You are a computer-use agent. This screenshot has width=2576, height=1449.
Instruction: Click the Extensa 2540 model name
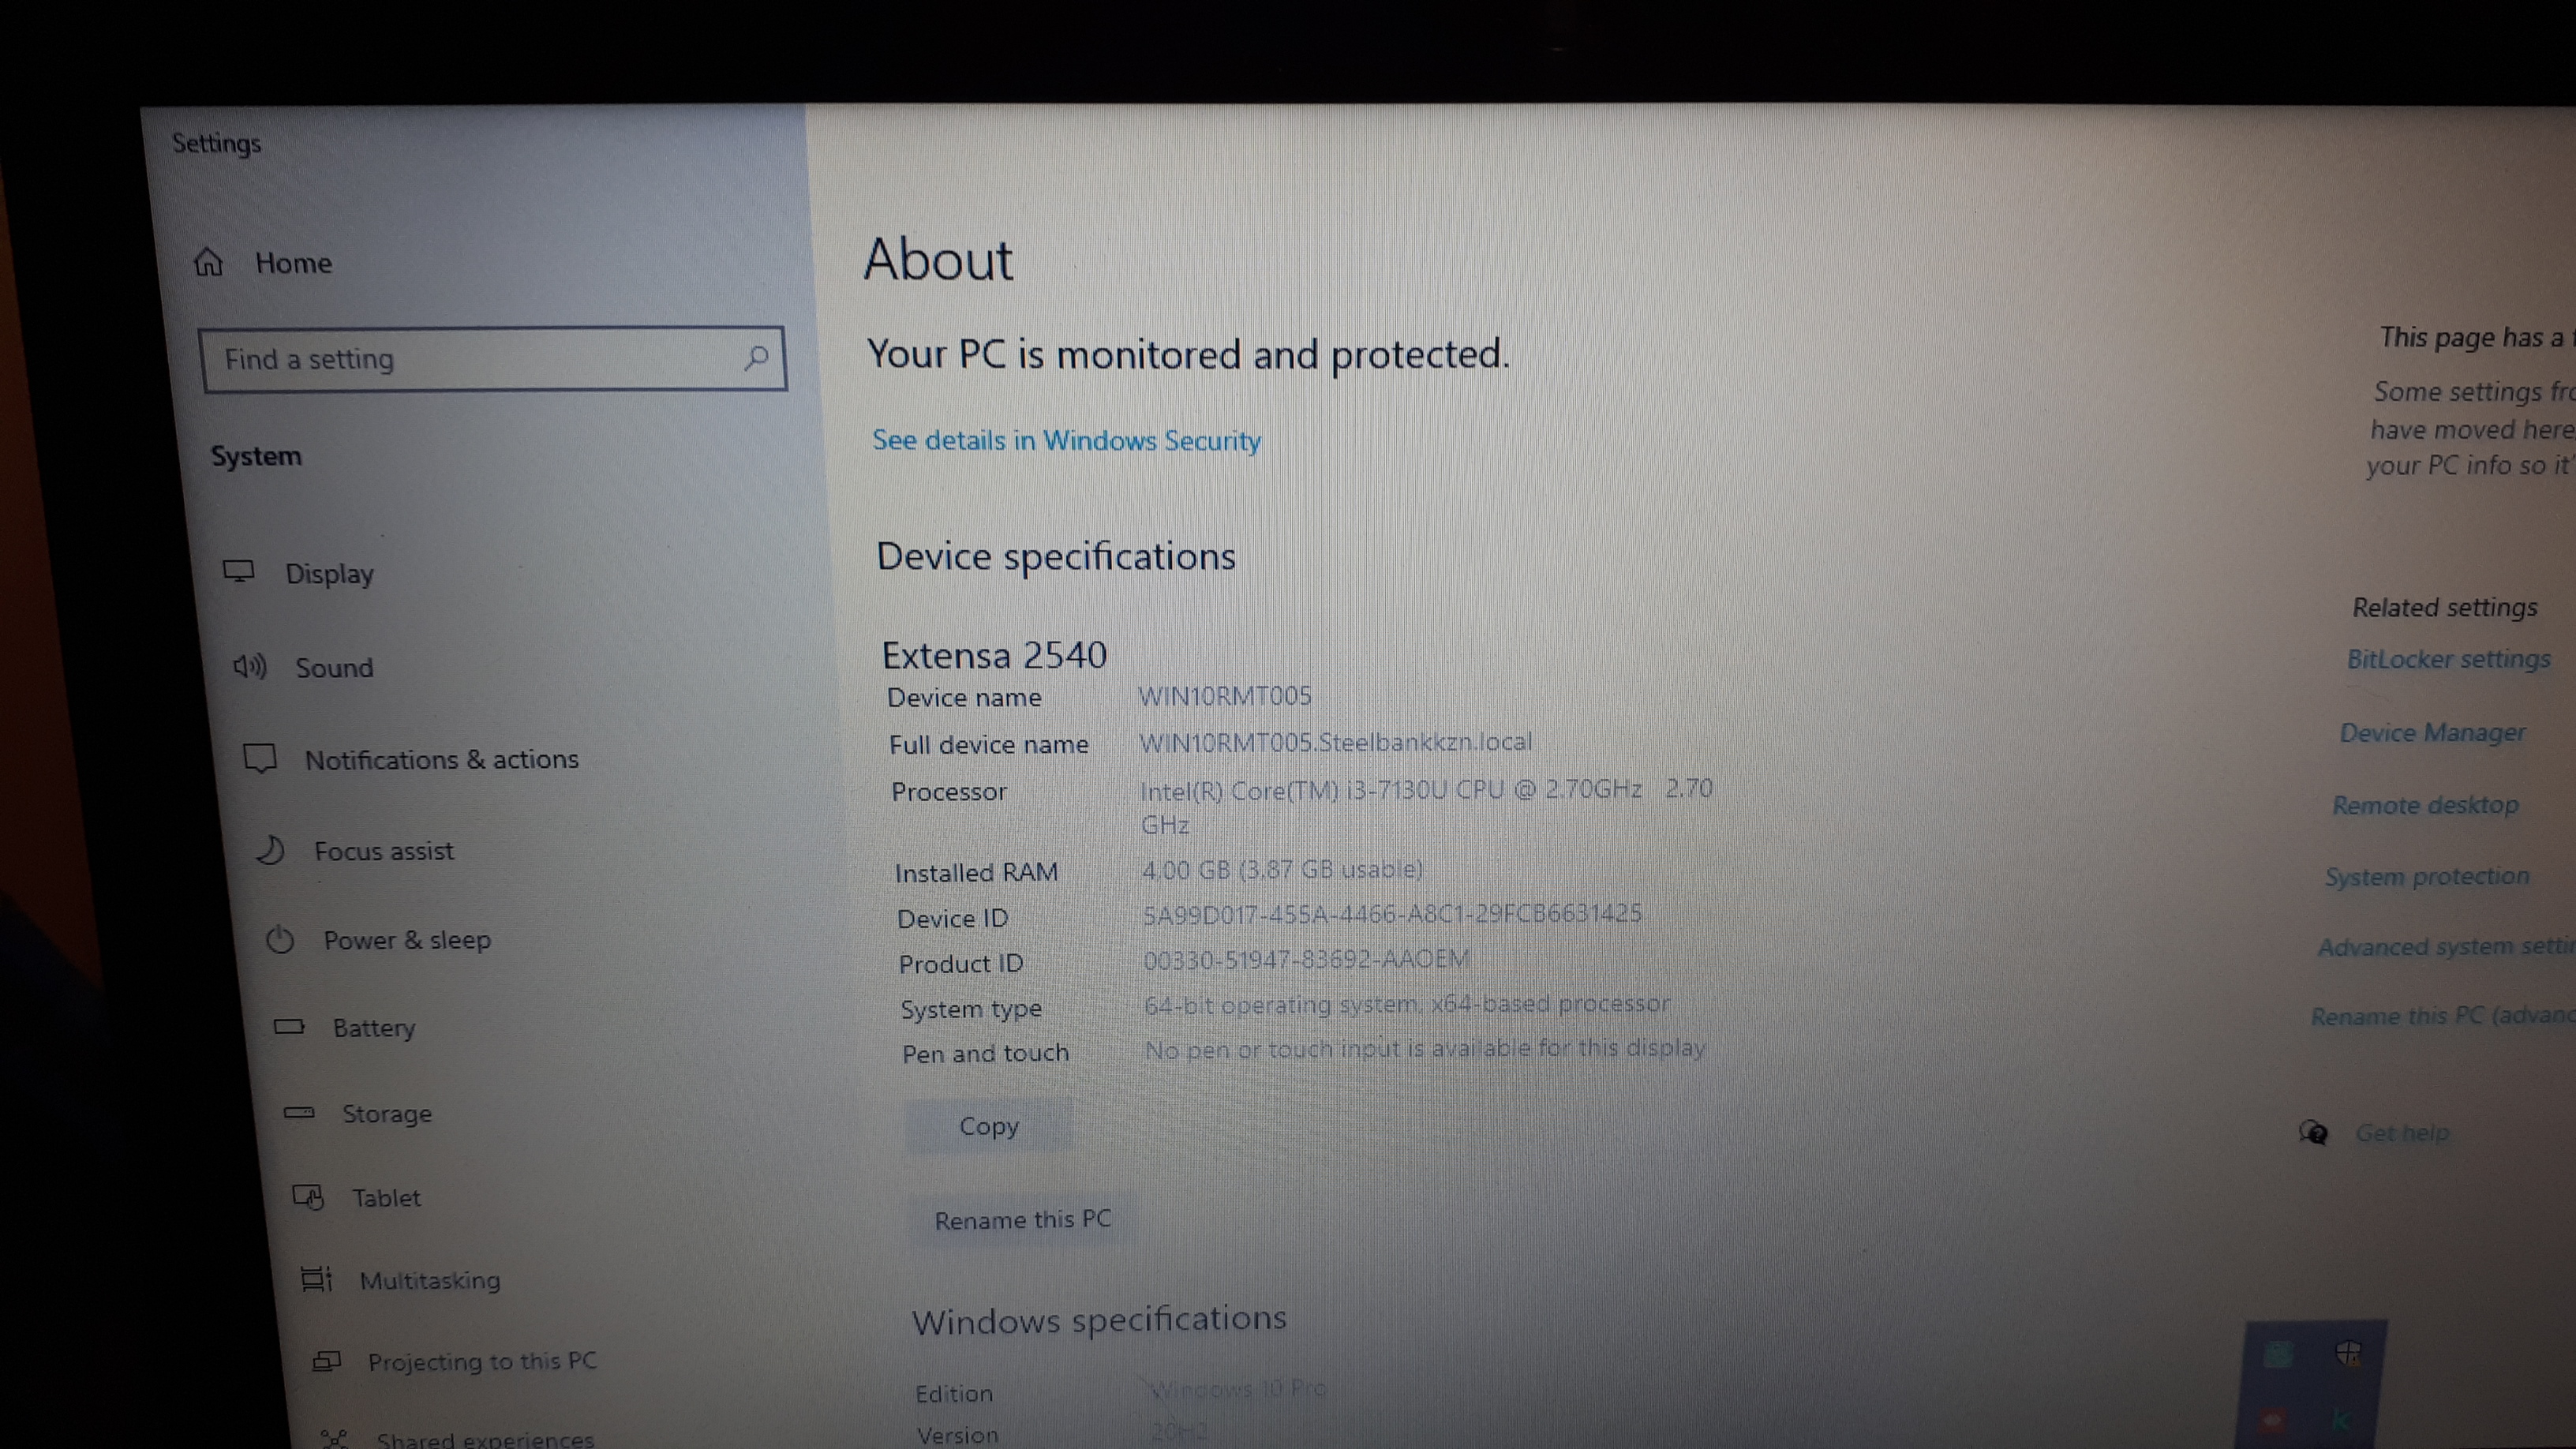coord(994,655)
